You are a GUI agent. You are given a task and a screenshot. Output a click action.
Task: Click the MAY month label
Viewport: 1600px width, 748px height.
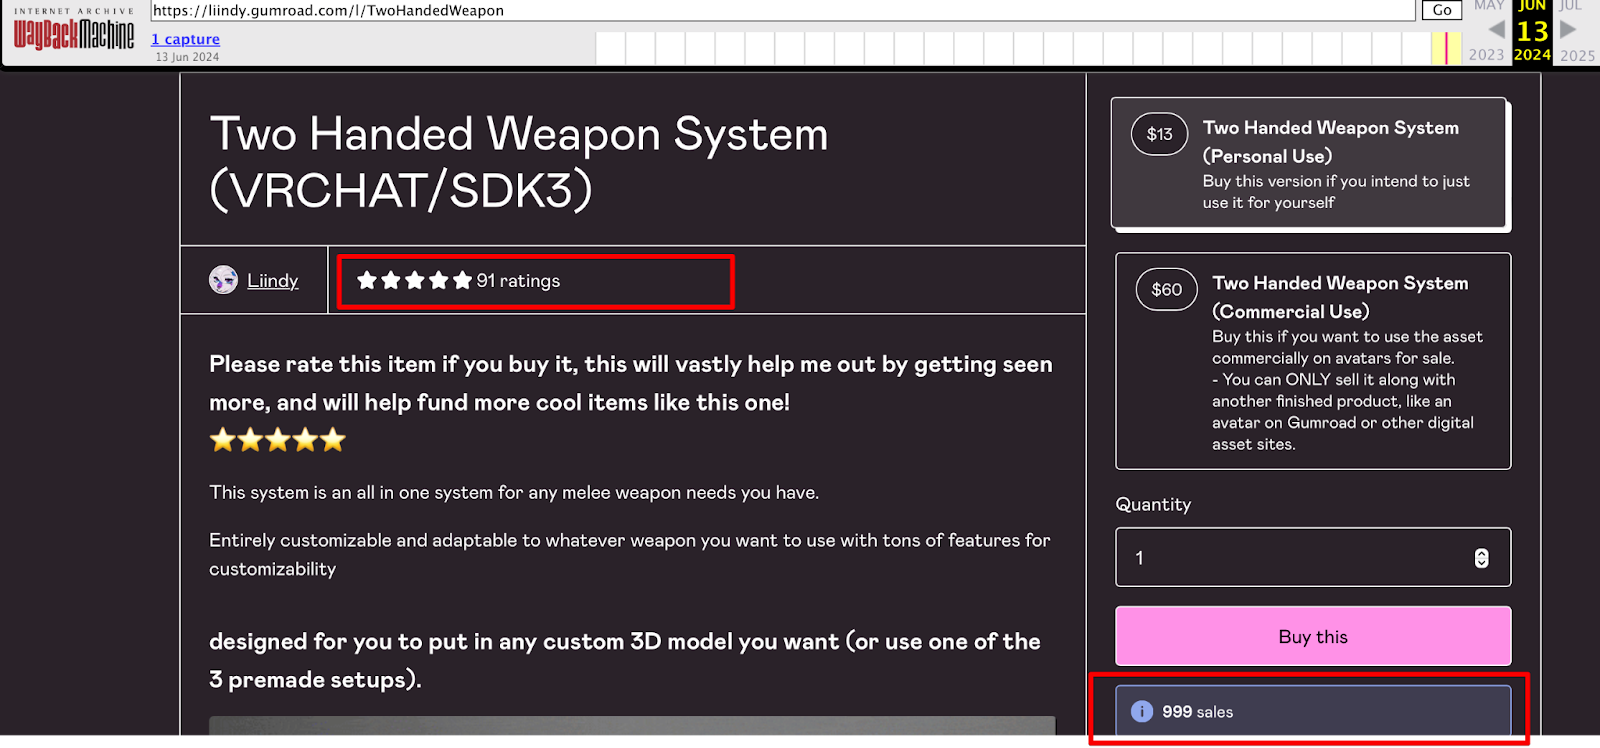point(1489,6)
